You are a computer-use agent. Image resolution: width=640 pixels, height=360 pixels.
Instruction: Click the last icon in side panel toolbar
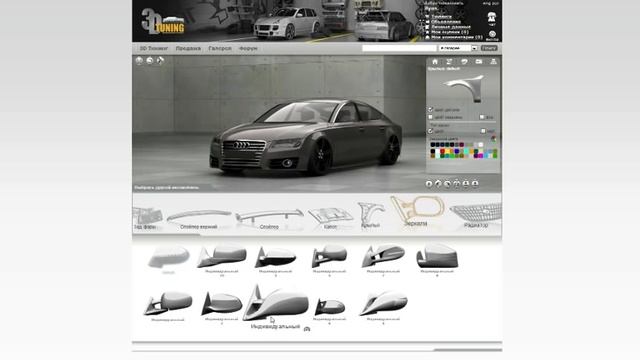(493, 62)
